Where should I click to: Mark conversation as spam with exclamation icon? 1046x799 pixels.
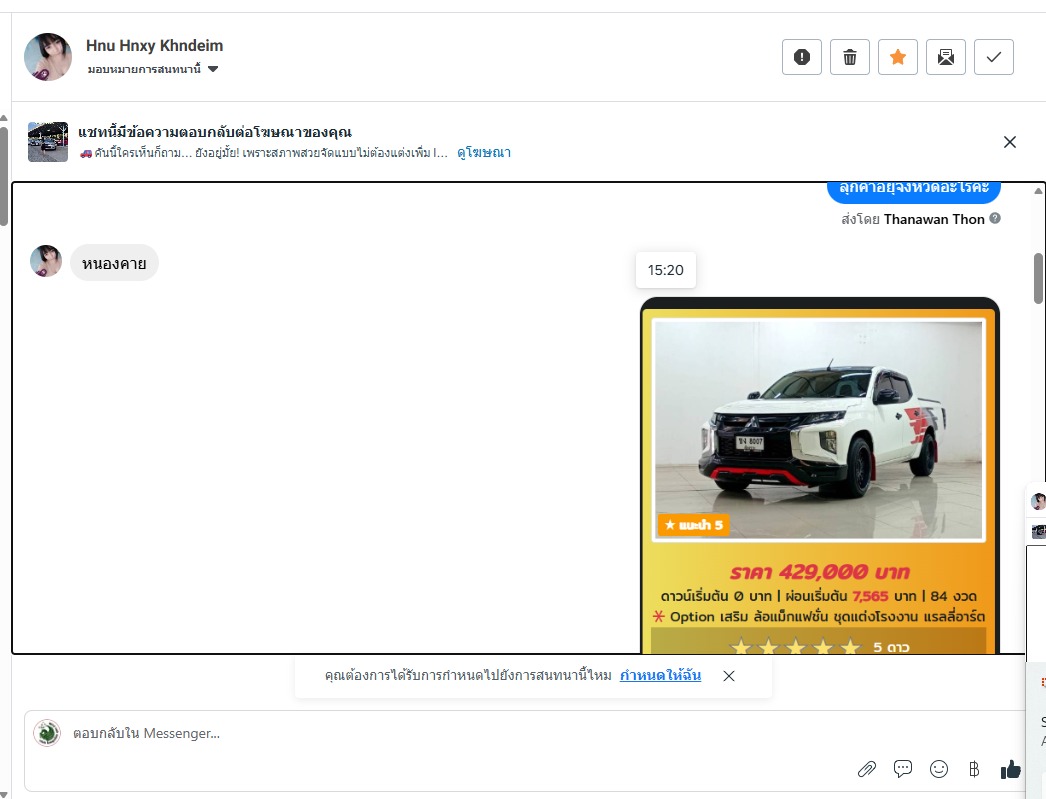pyautogui.click(x=801, y=57)
